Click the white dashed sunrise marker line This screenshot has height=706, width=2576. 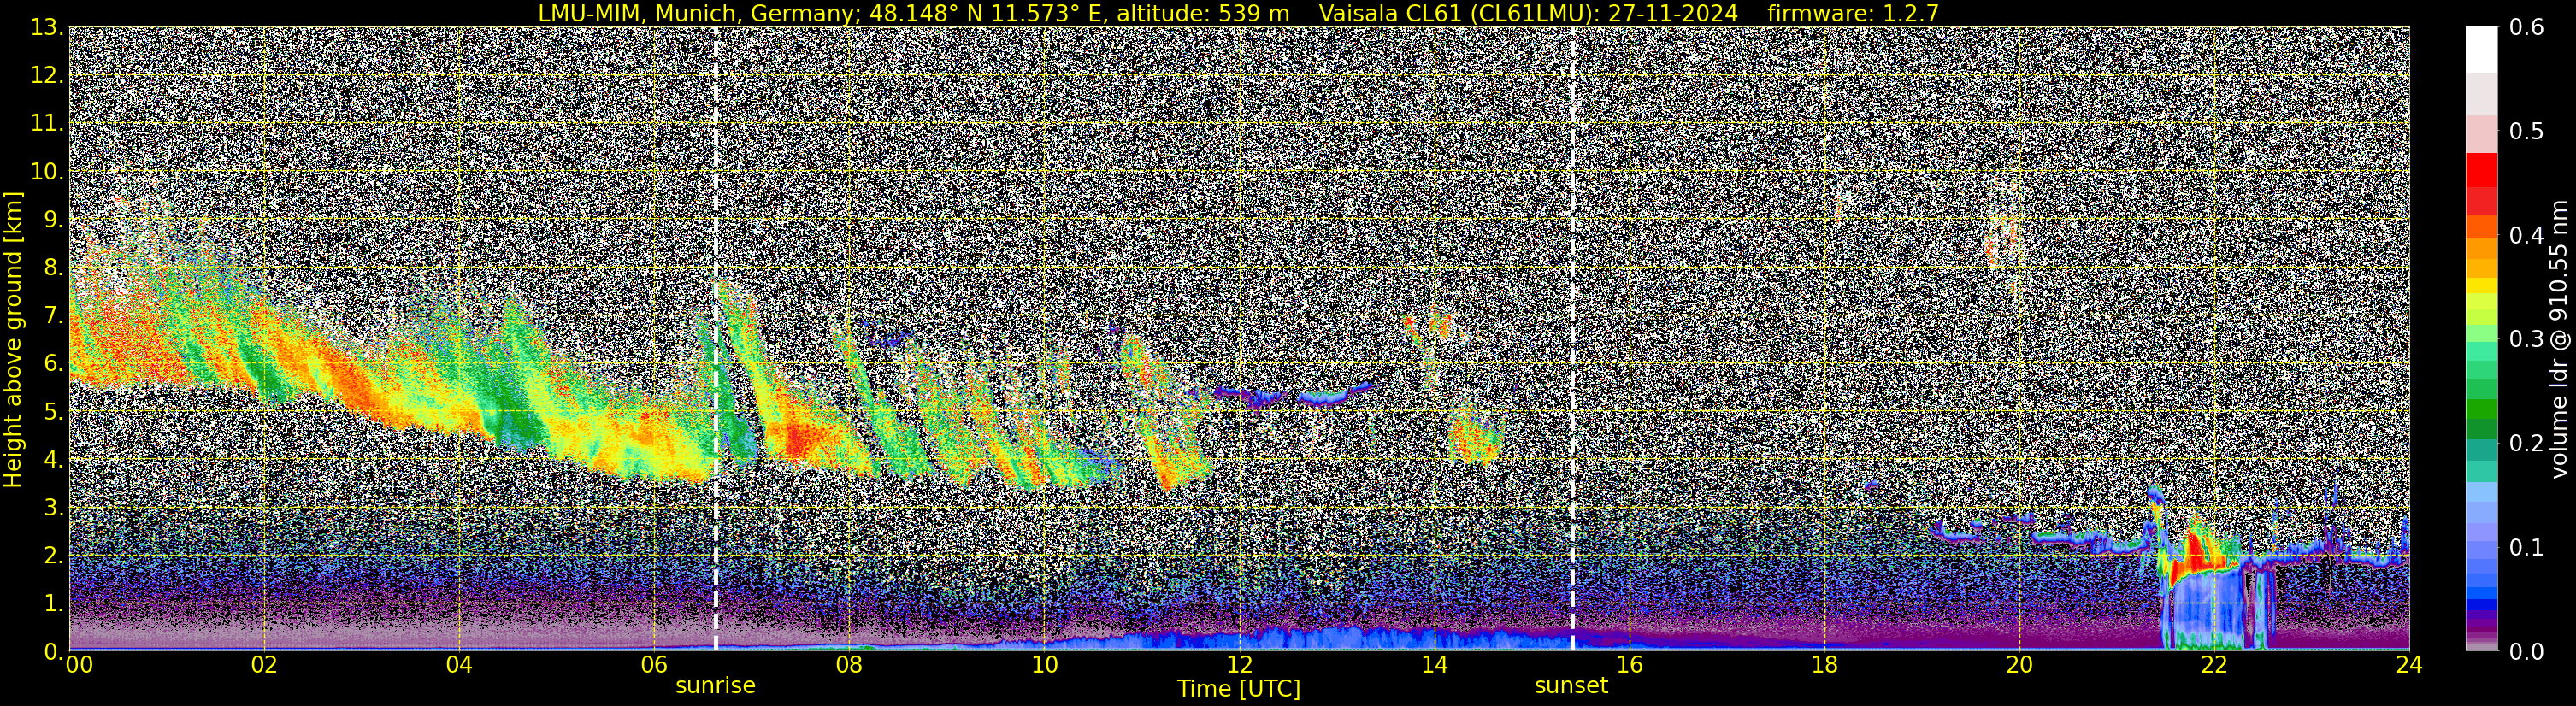(716, 339)
